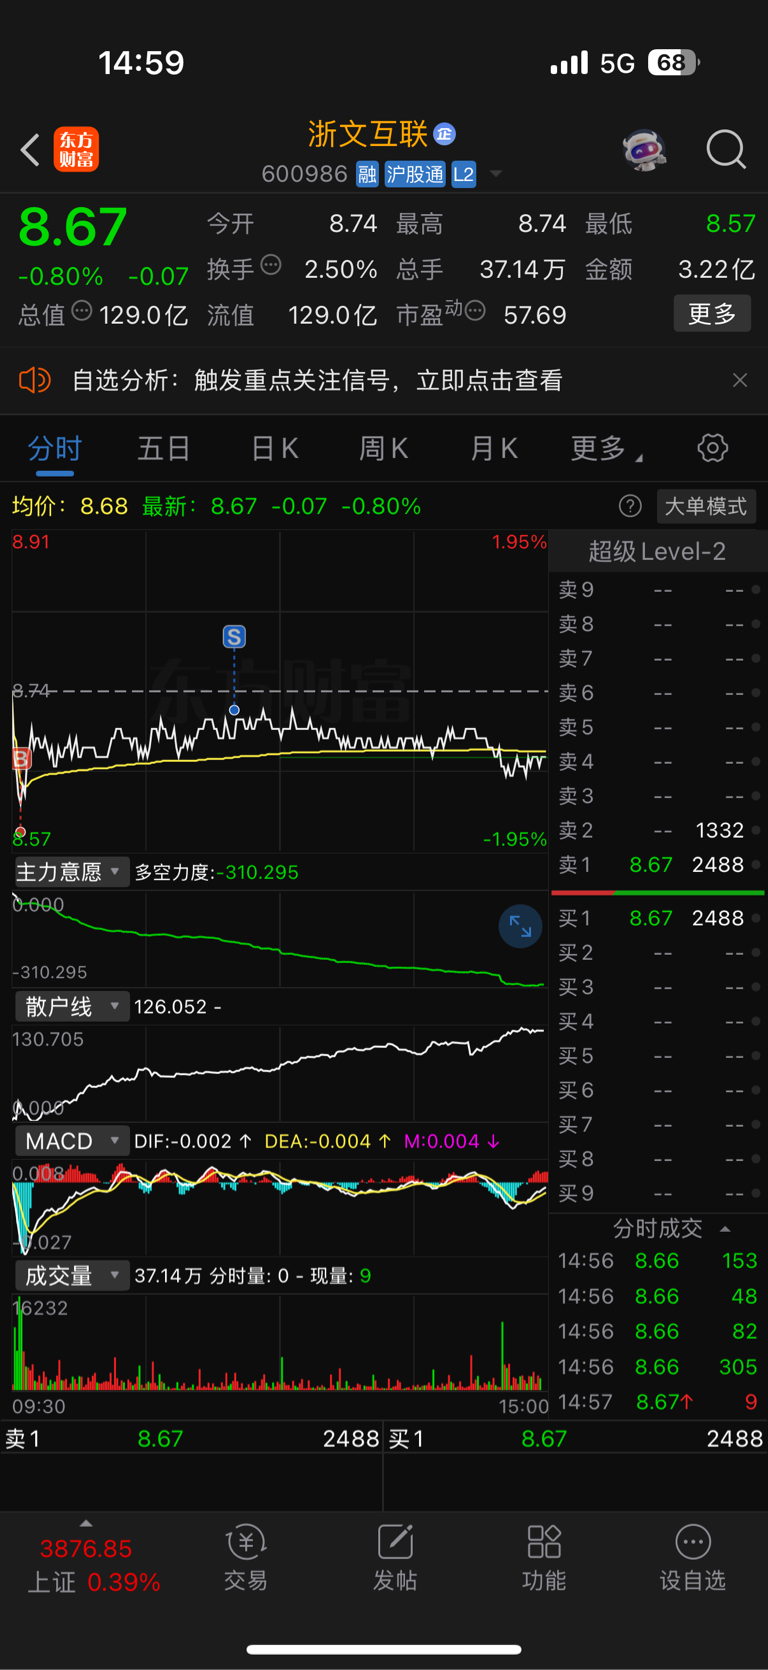The width and height of the screenshot is (768, 1670).
Task: Tap info icon next to 换手
Action: (x=271, y=265)
